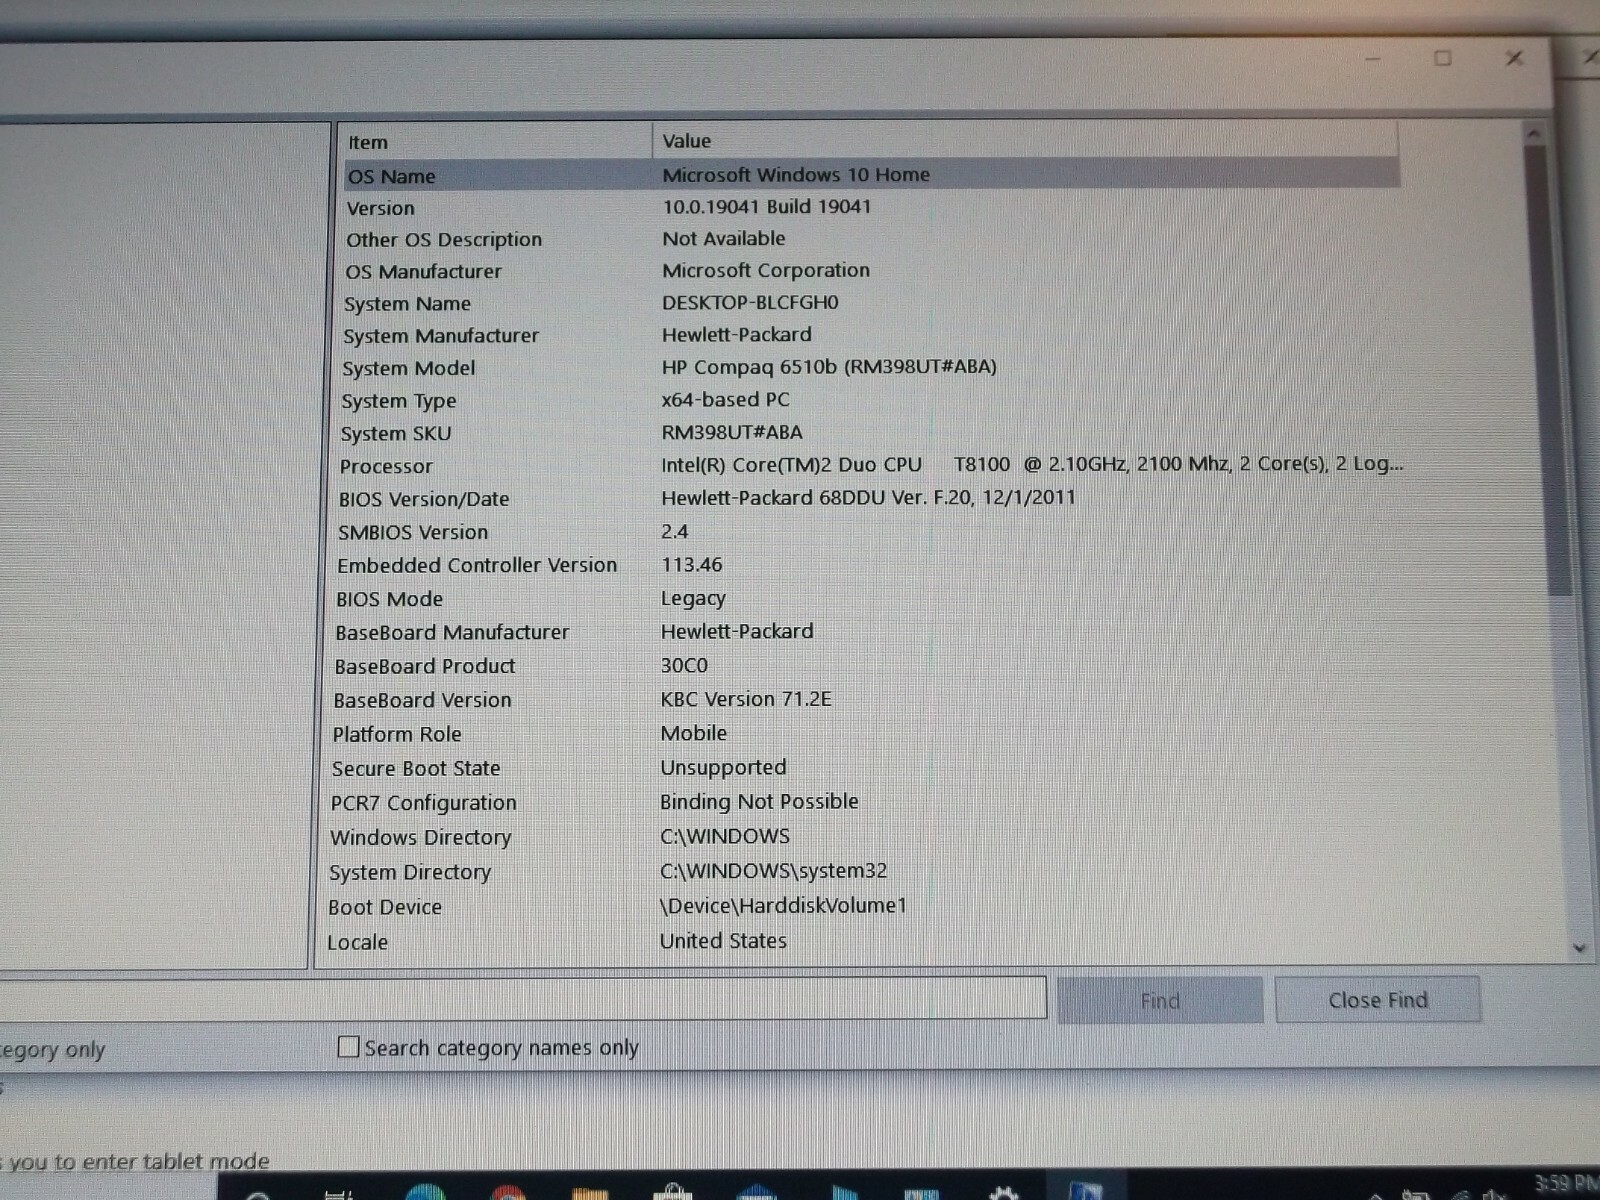This screenshot has width=1600, height=1200.
Task: Select the System Directory row
Action: tap(871, 872)
